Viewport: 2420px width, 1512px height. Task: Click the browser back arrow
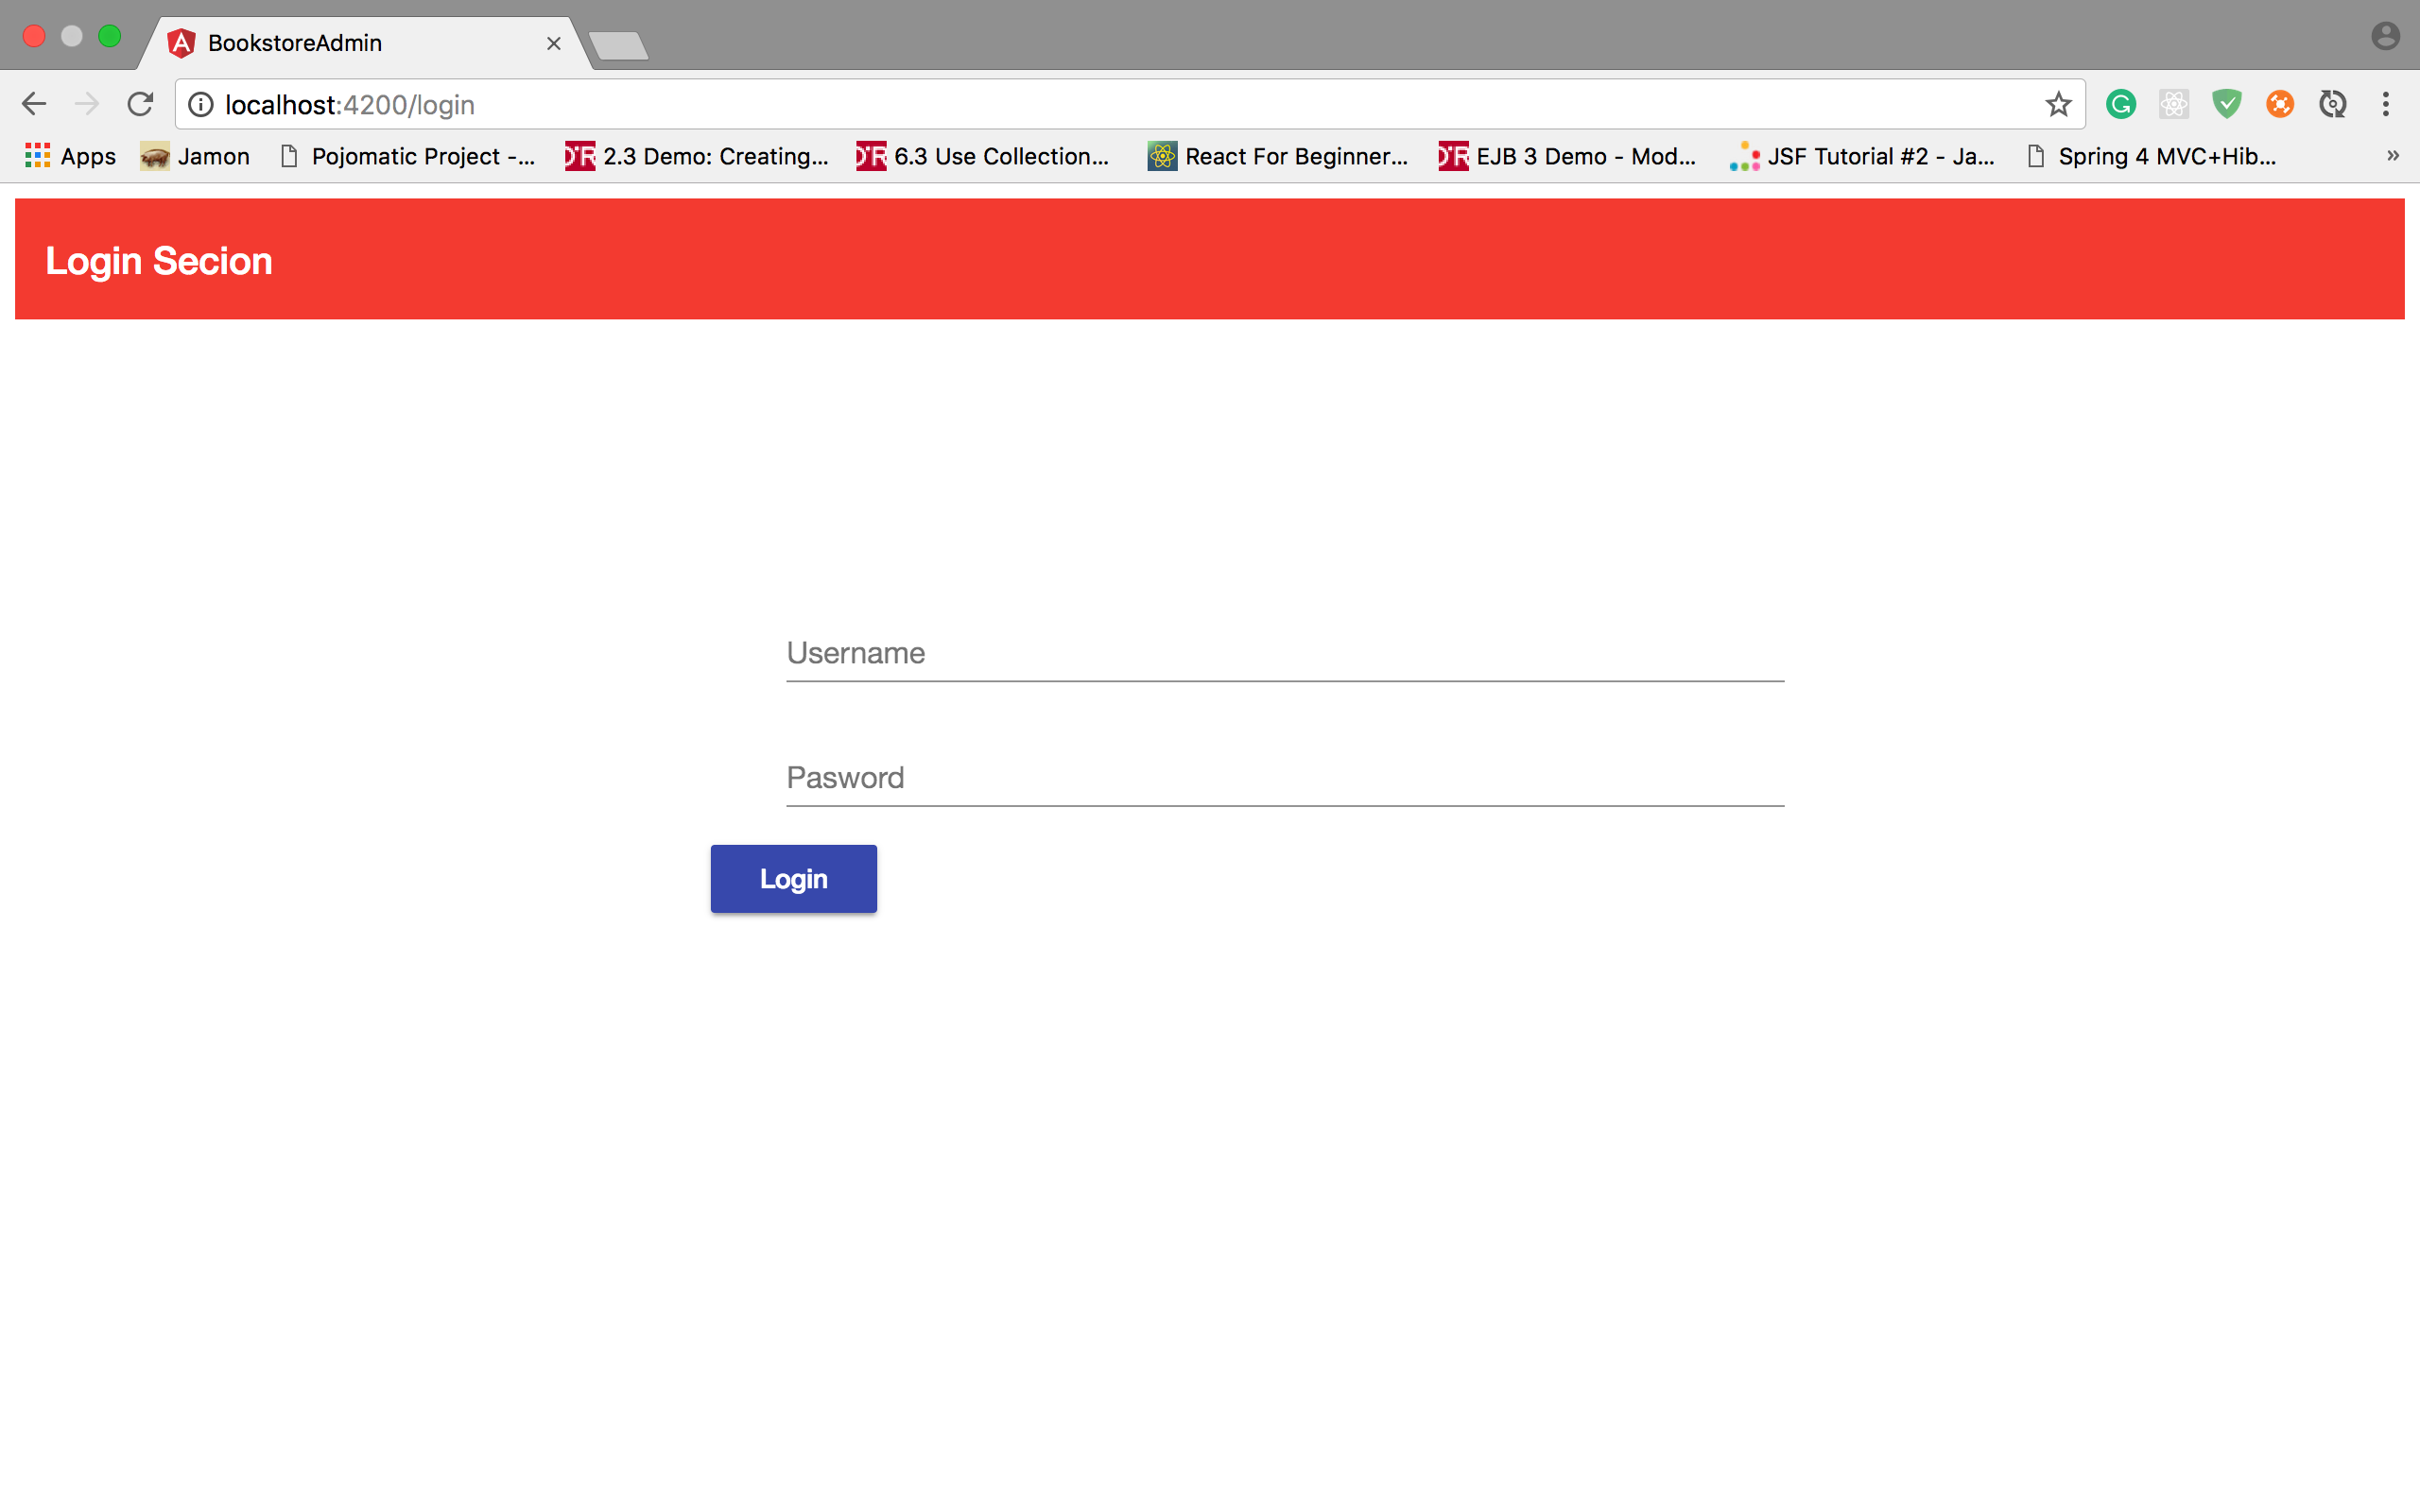tap(34, 104)
